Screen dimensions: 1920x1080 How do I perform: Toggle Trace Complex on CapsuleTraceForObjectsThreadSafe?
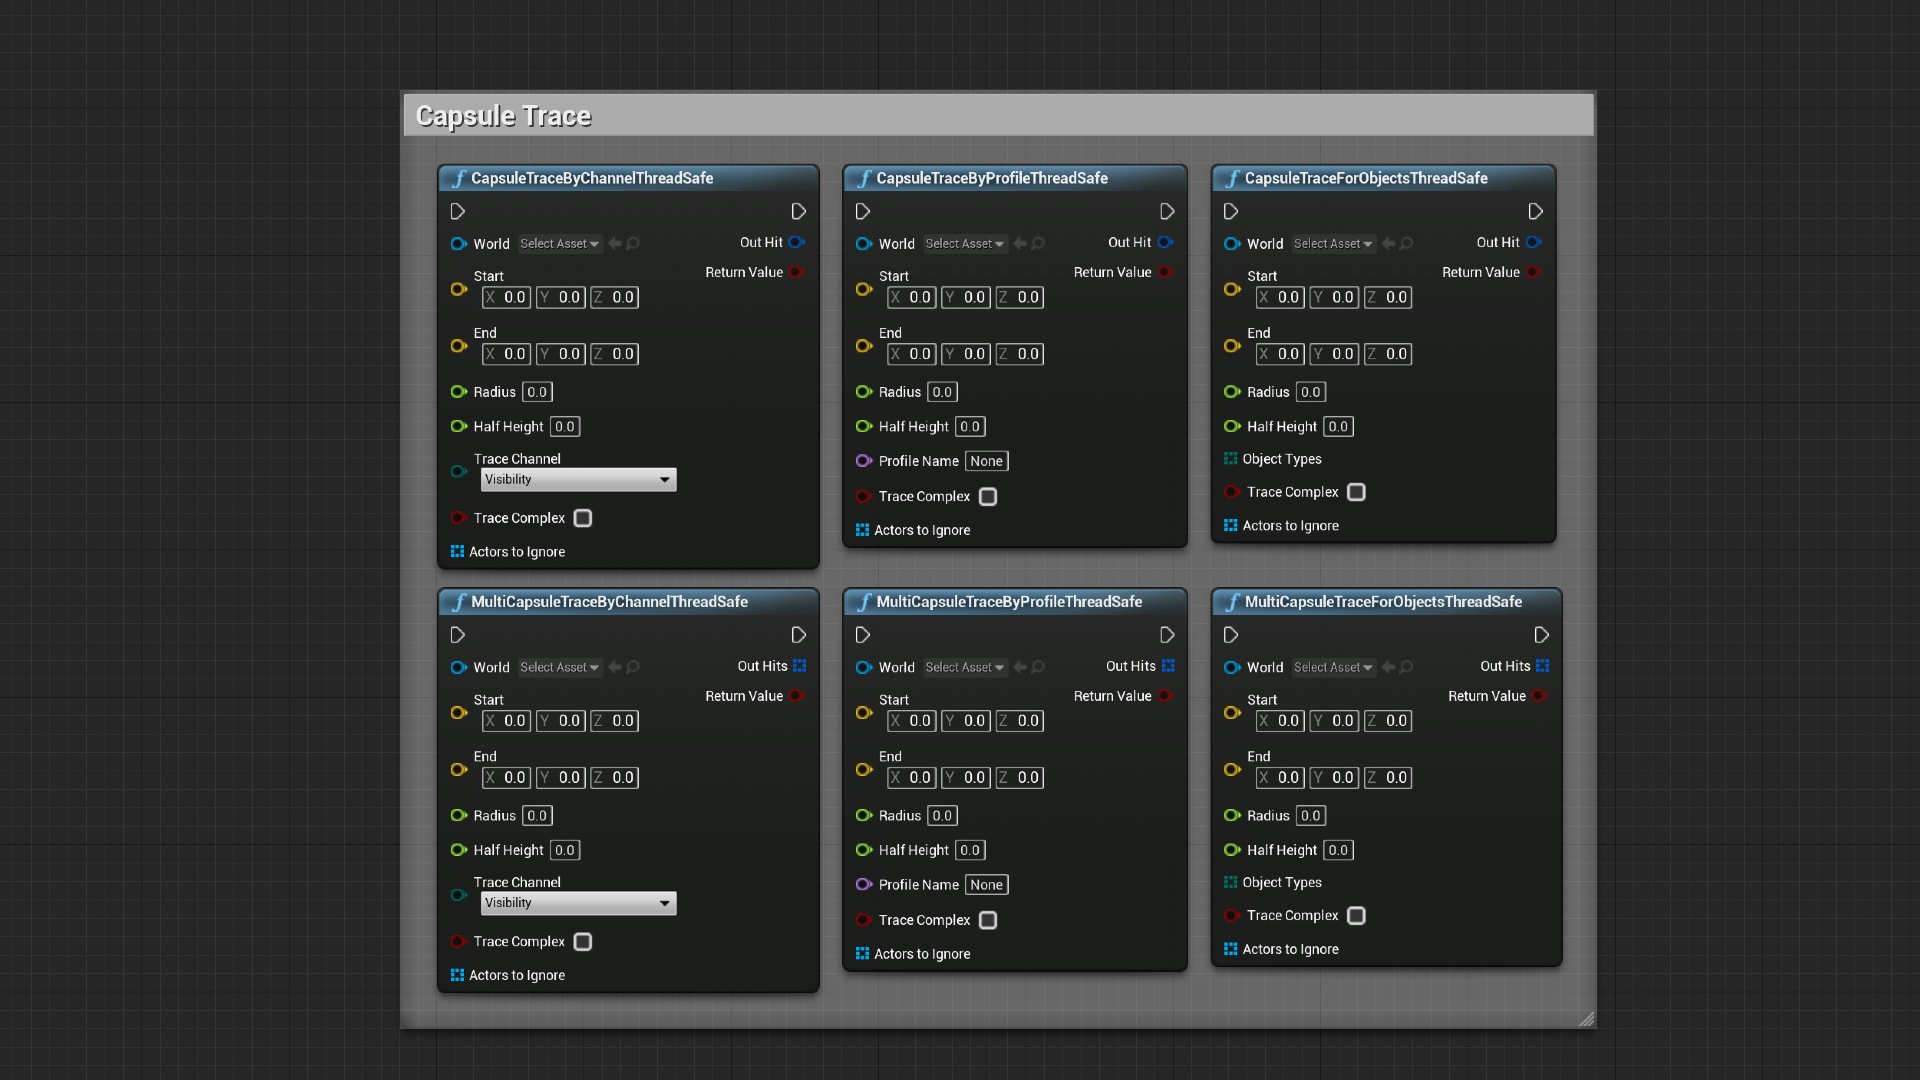pyautogui.click(x=1356, y=491)
